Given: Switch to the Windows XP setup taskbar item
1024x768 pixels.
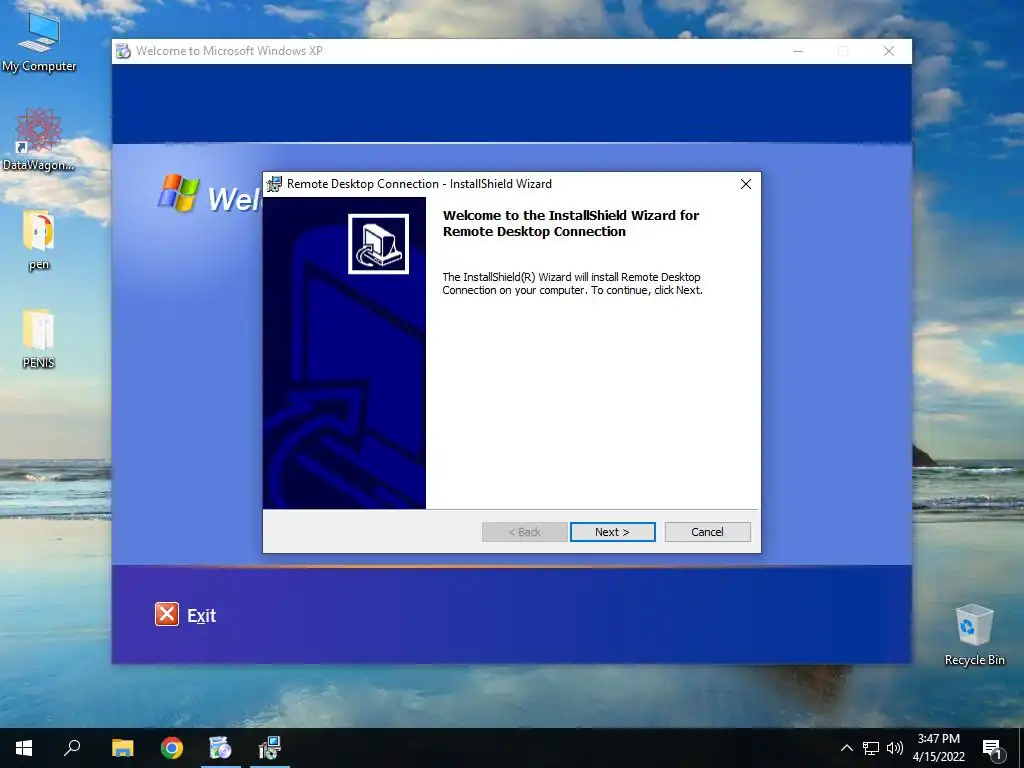Looking at the screenshot, I should pyautogui.click(x=221, y=748).
